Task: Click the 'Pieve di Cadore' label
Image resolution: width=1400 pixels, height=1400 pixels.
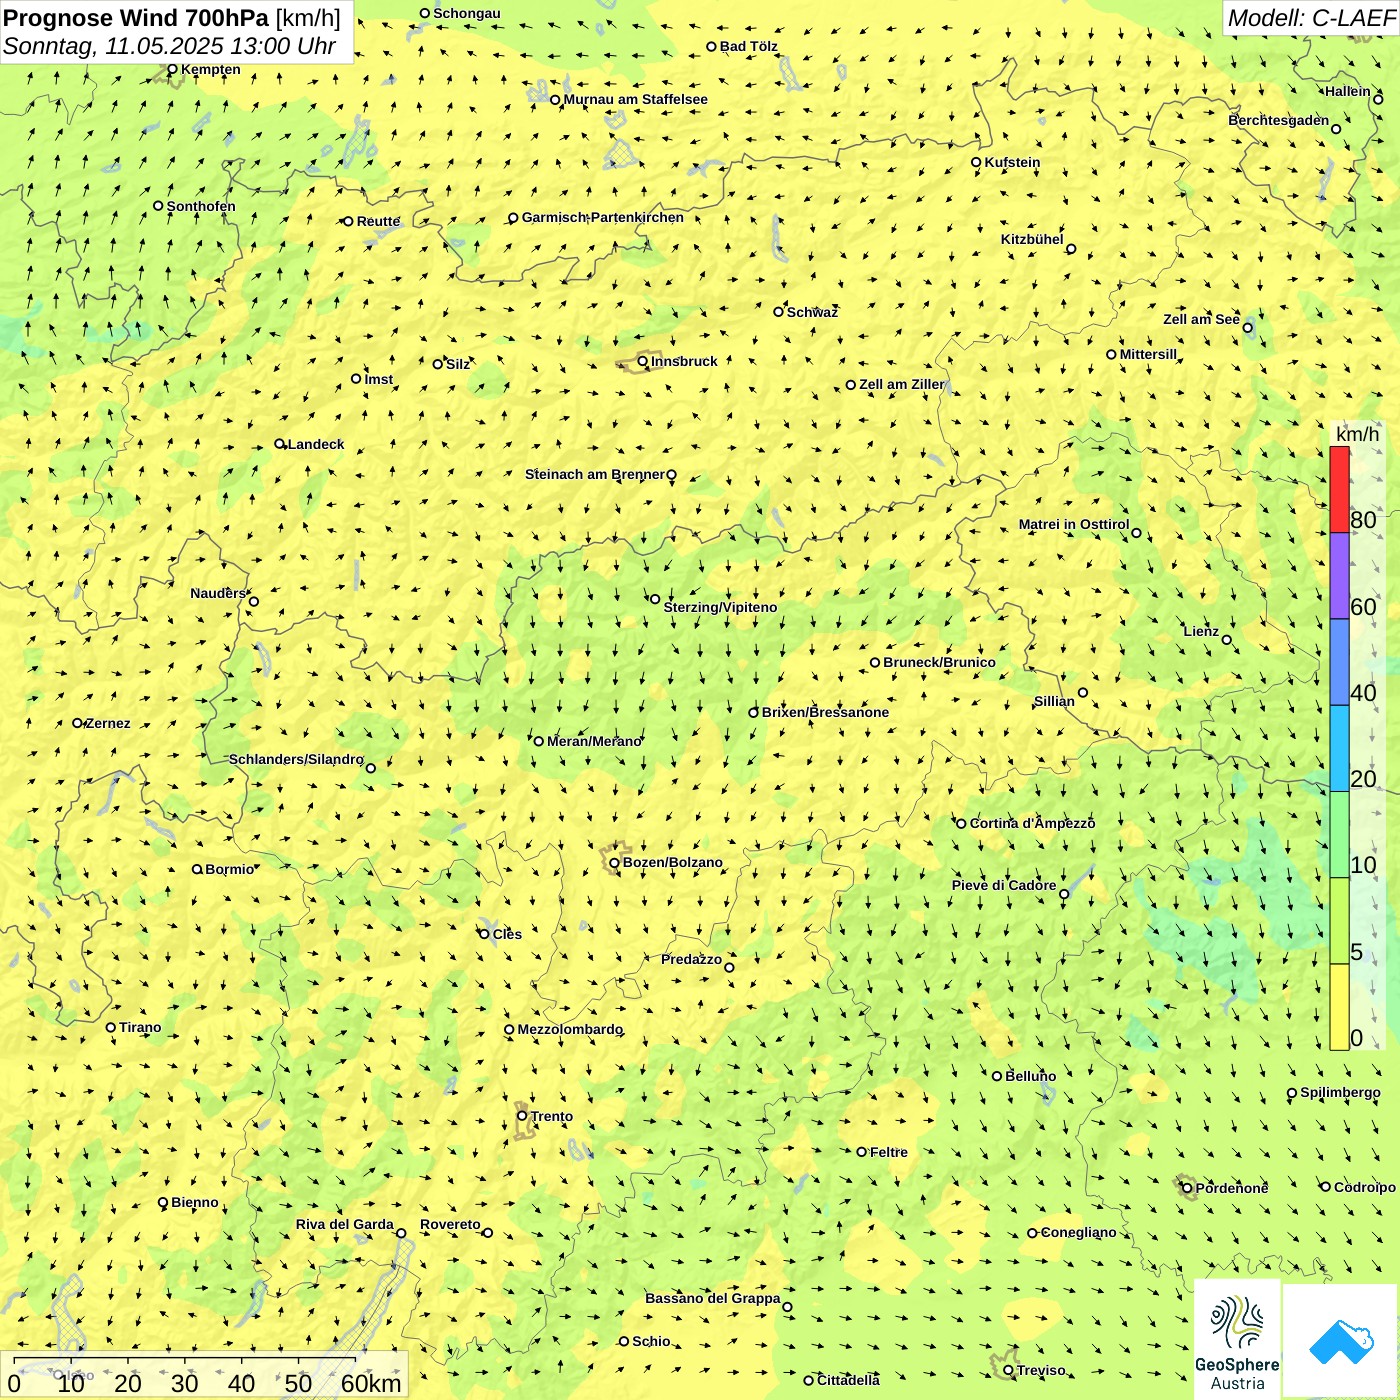Action: [1004, 885]
